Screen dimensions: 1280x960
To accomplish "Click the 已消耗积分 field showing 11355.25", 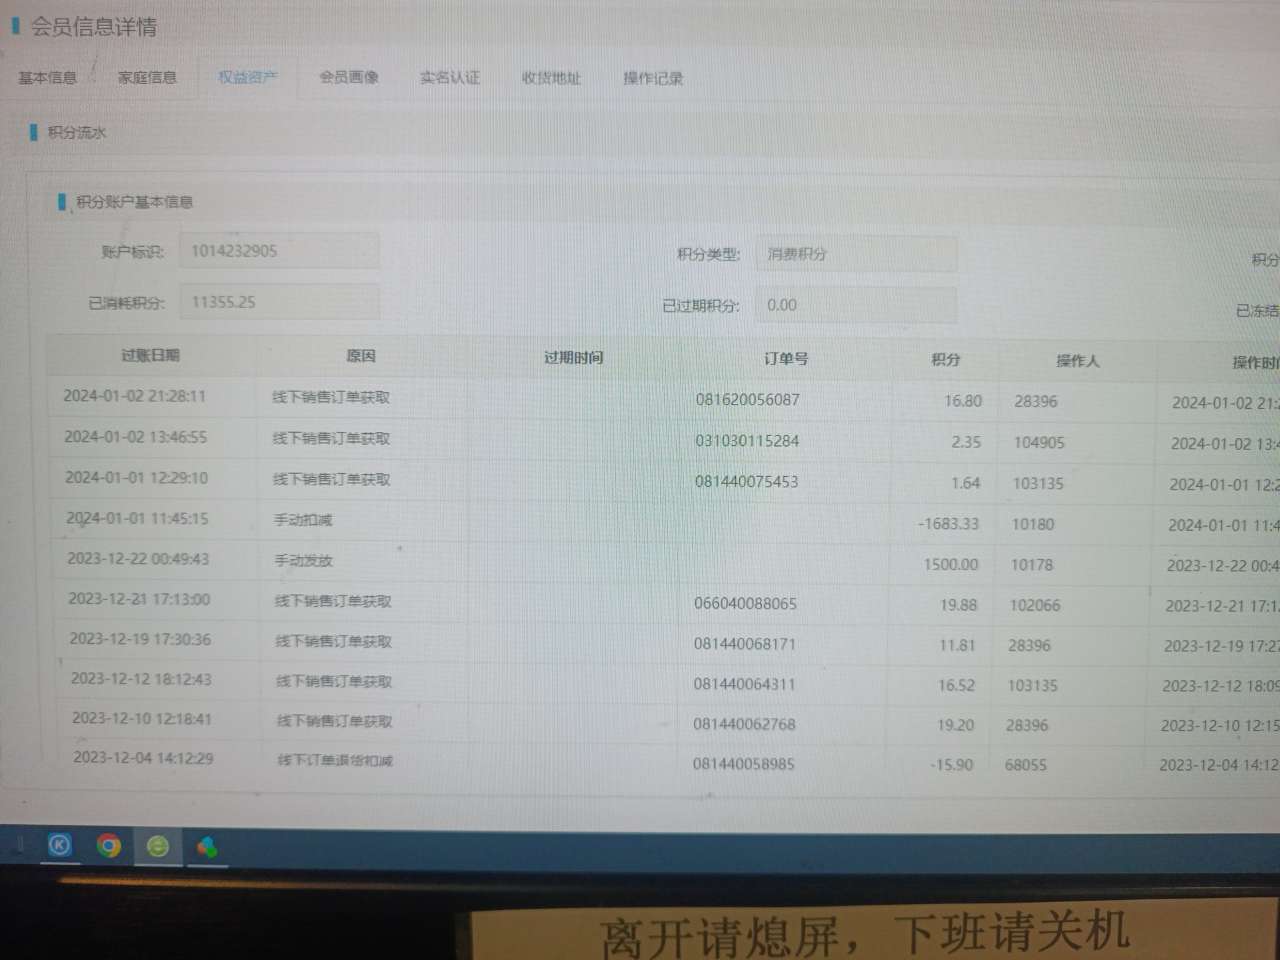I will [x=279, y=302].
